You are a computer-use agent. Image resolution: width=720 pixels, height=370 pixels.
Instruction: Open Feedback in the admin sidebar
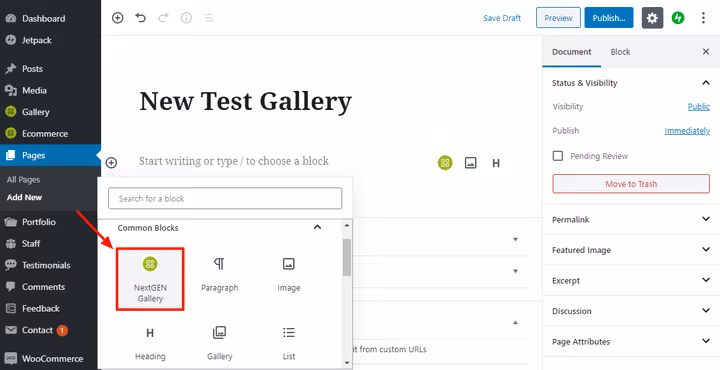[x=41, y=308]
